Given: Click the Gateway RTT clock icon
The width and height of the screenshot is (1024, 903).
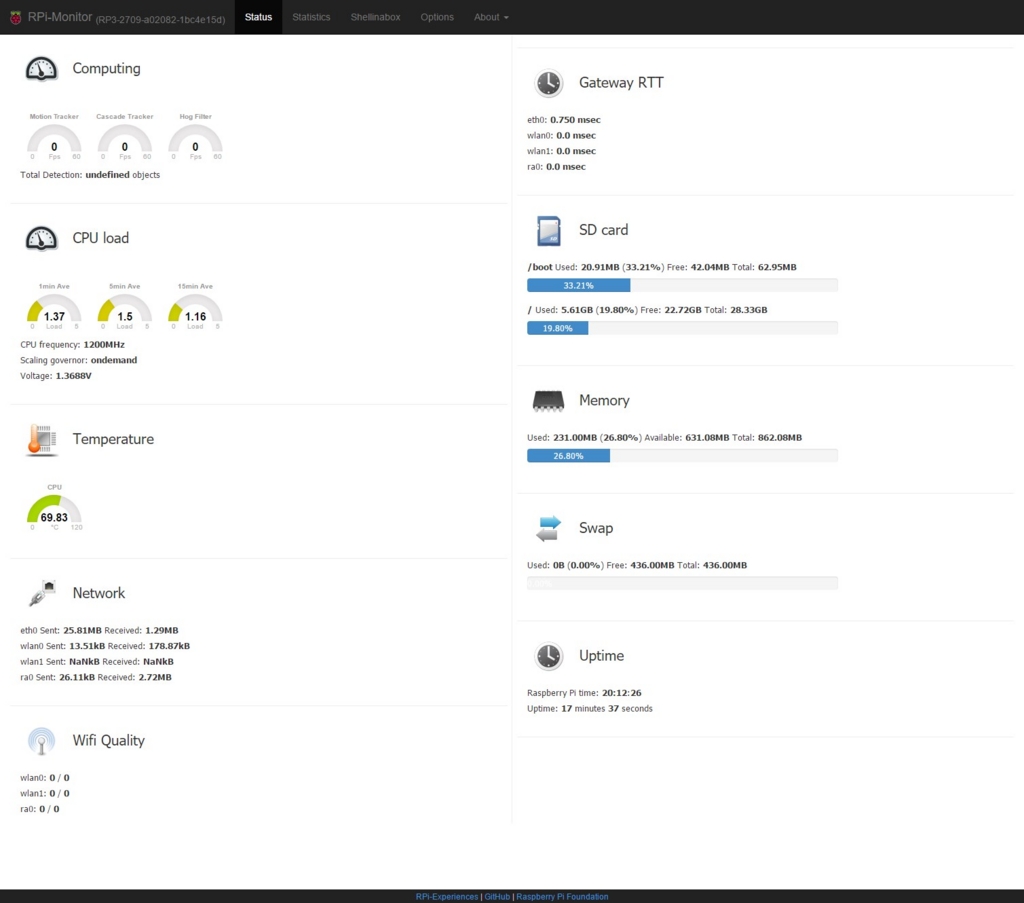Looking at the screenshot, I should [x=549, y=83].
